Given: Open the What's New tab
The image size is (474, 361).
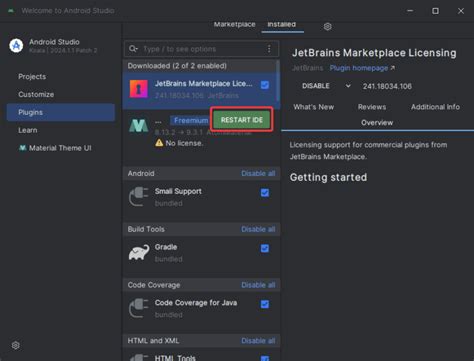Looking at the screenshot, I should tap(314, 107).
